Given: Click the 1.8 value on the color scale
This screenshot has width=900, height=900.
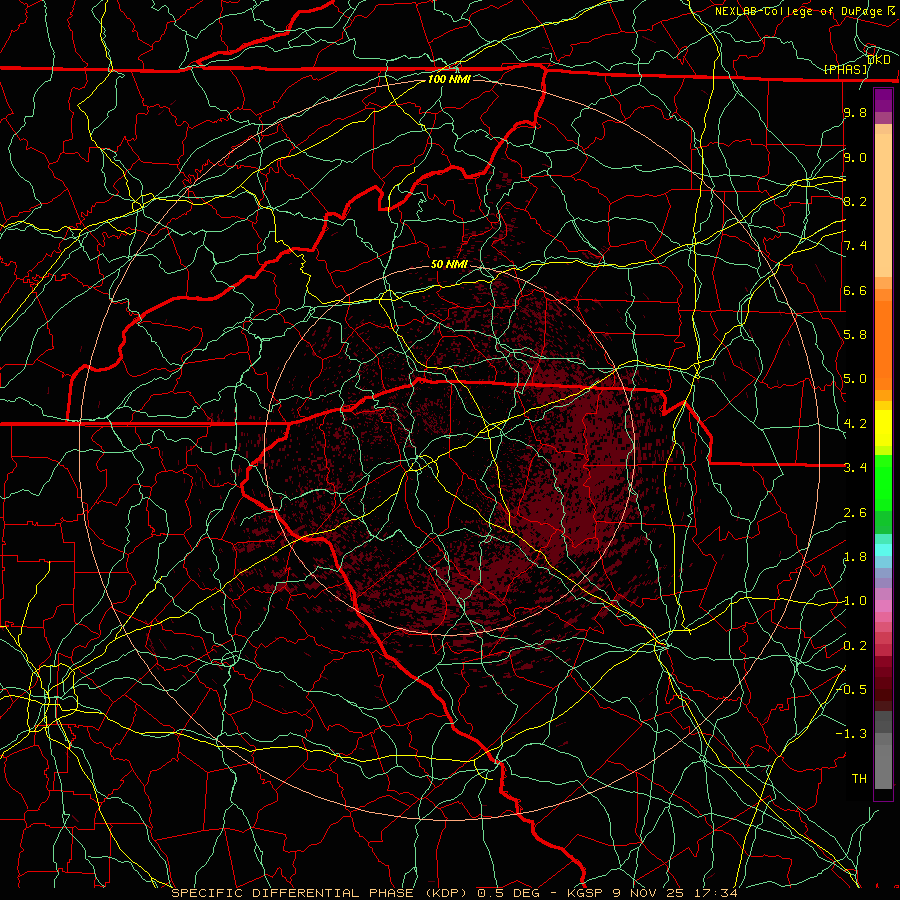Looking at the screenshot, I should coord(855,557).
